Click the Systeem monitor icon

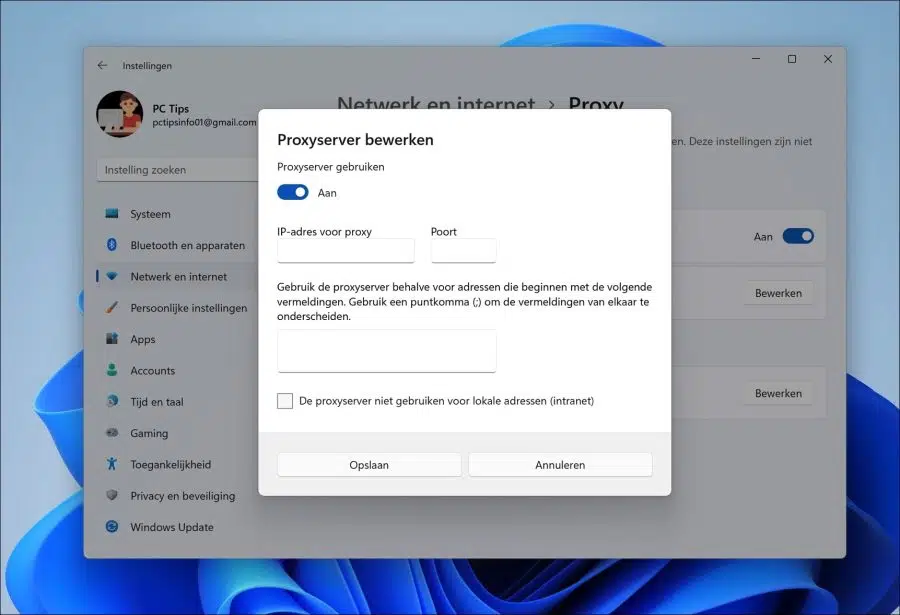[112, 214]
